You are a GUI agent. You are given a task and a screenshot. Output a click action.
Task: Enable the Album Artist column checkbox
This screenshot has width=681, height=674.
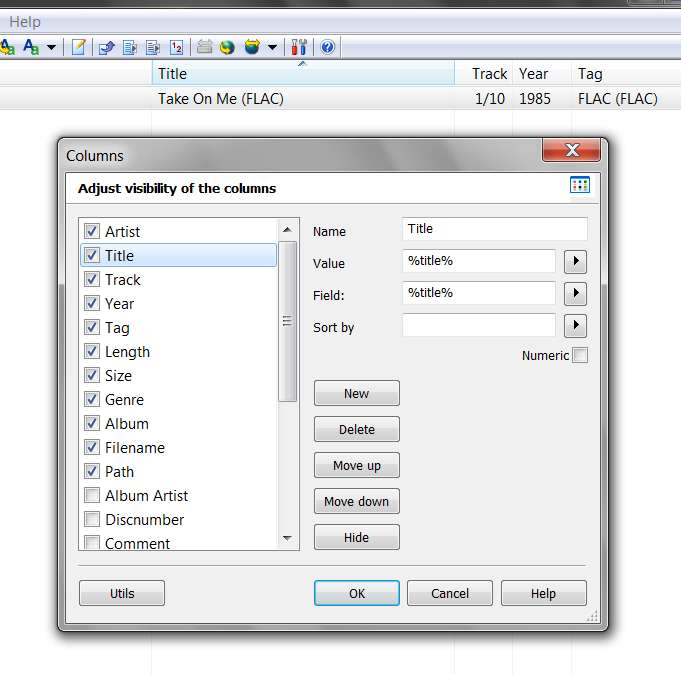click(92, 495)
